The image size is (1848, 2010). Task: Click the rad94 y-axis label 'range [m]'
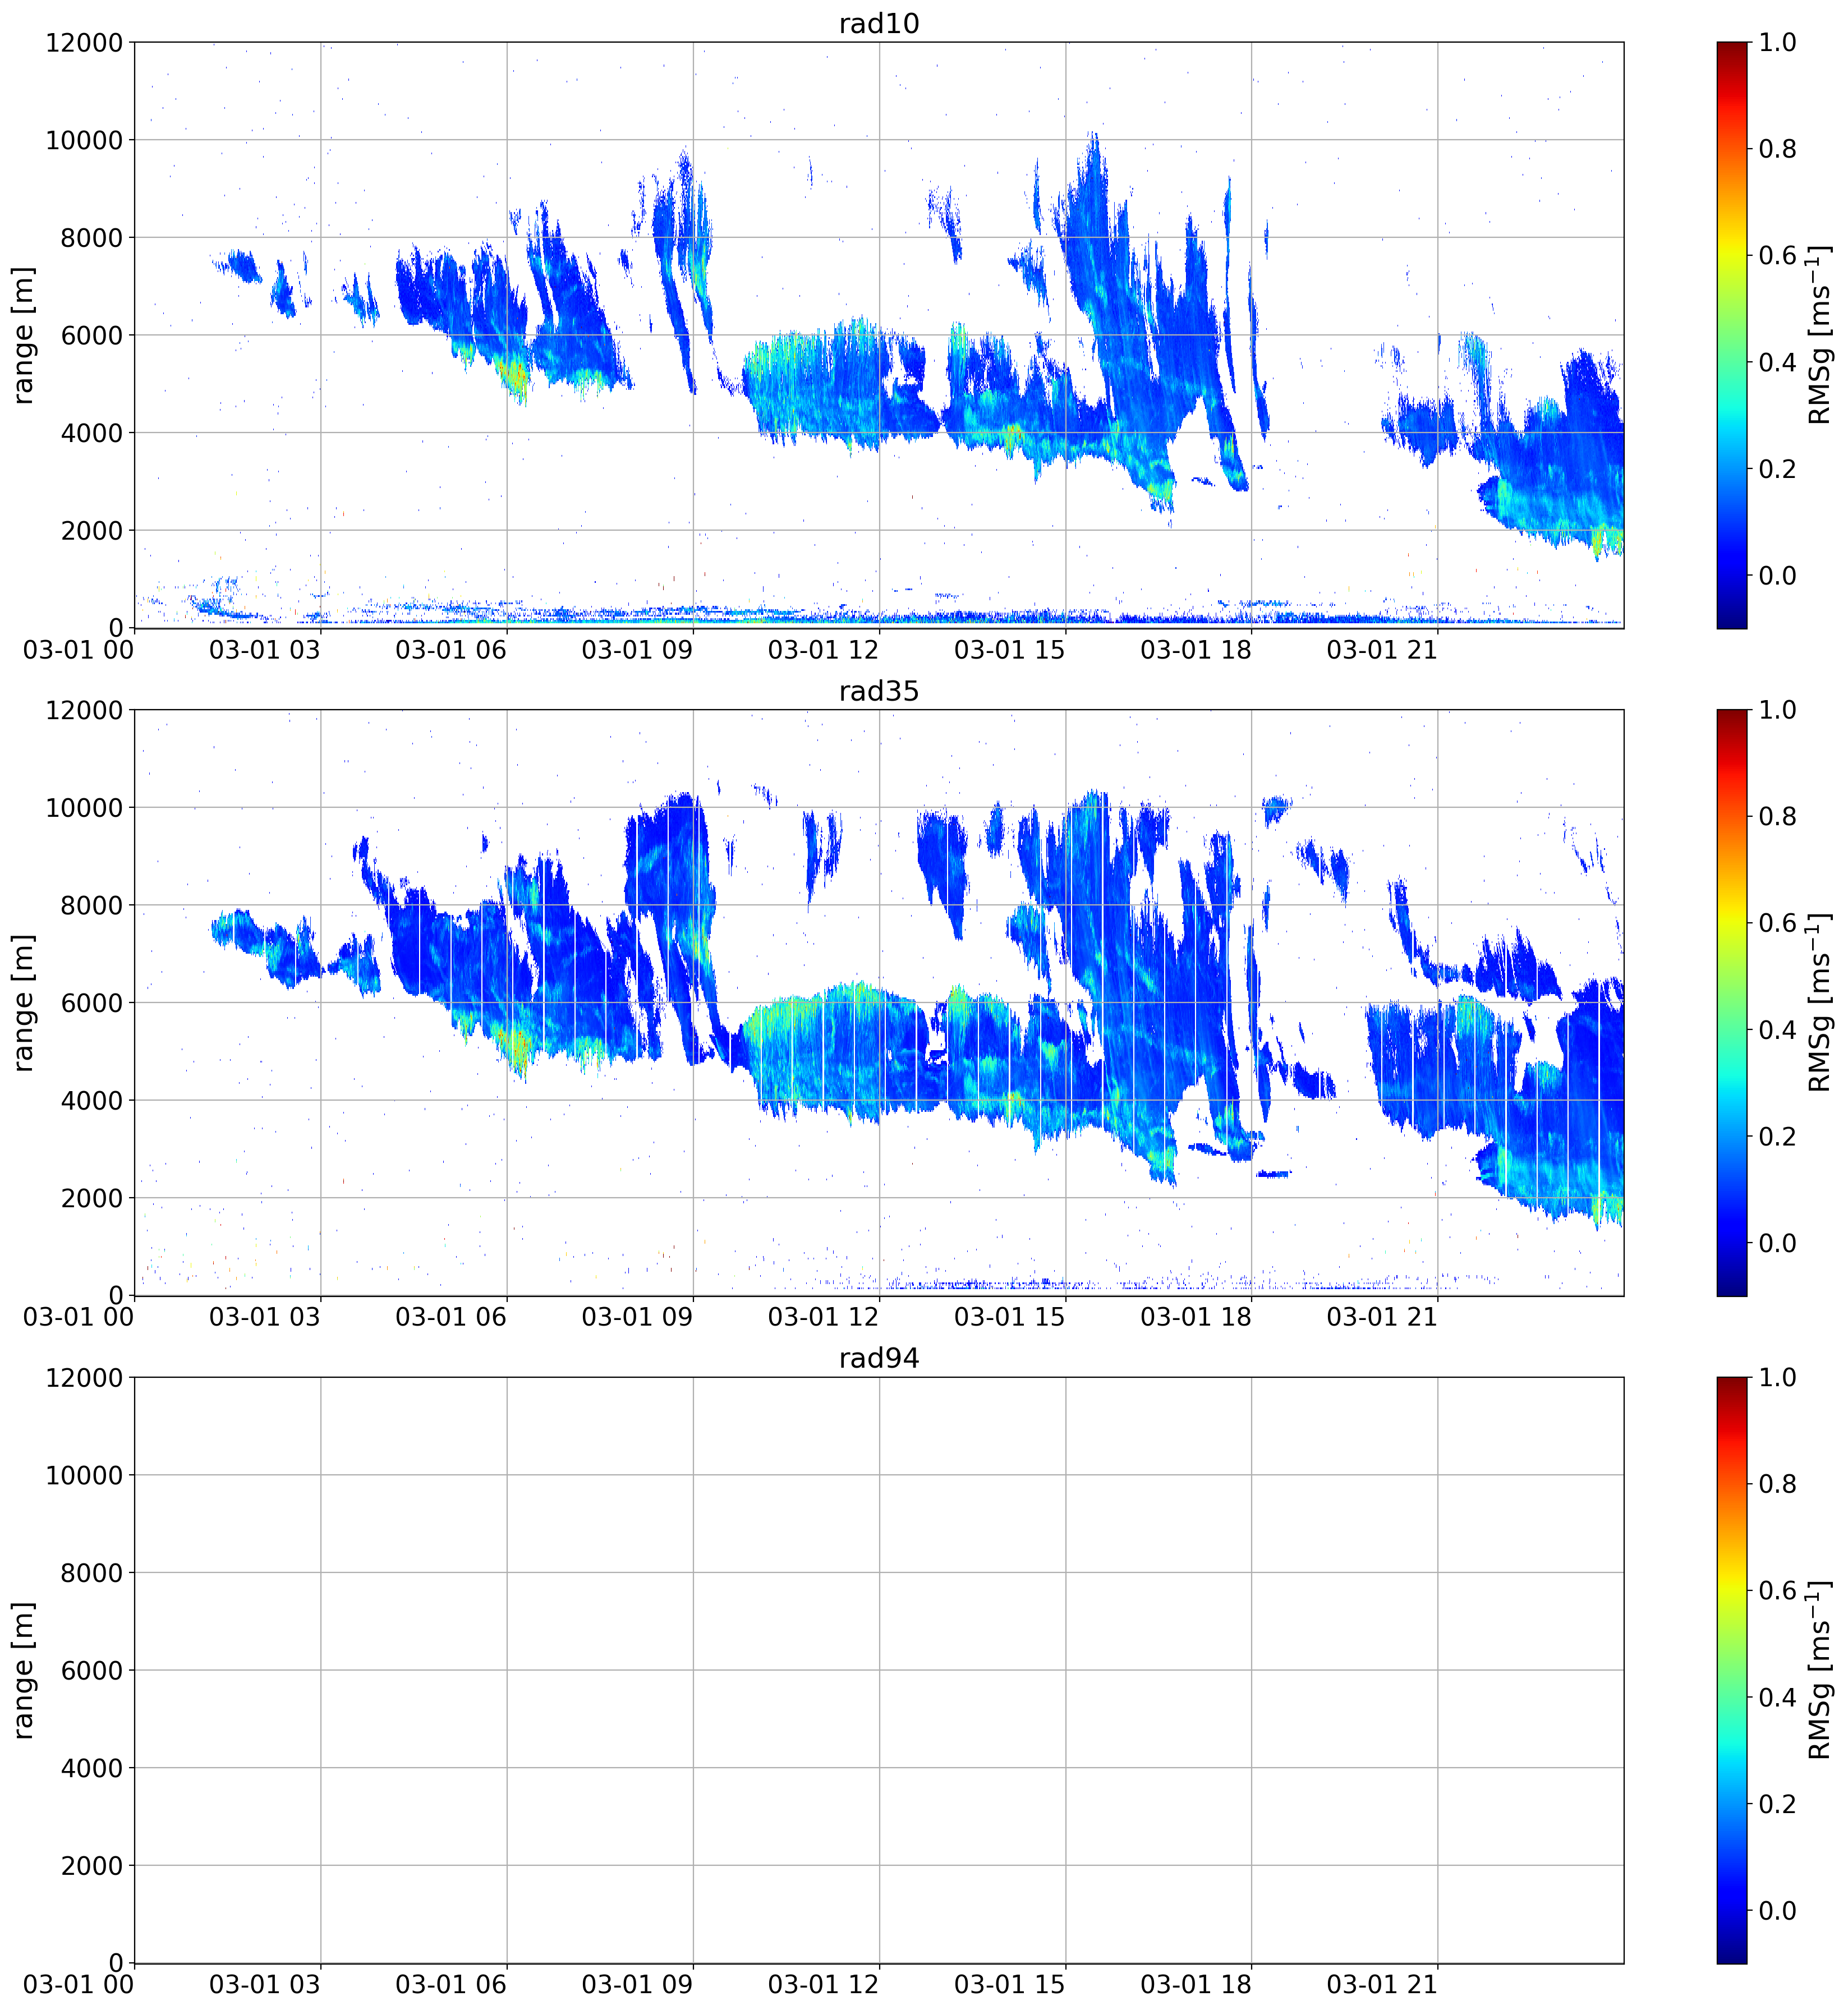click(x=24, y=1670)
